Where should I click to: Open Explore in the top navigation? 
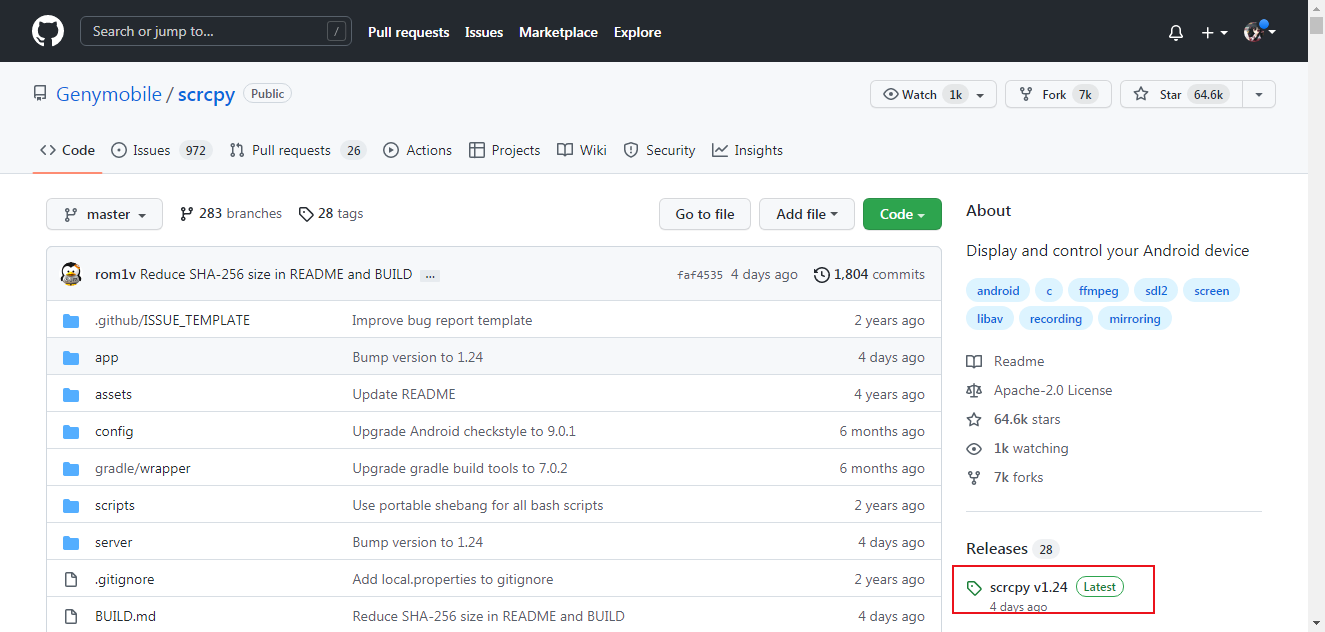point(638,32)
